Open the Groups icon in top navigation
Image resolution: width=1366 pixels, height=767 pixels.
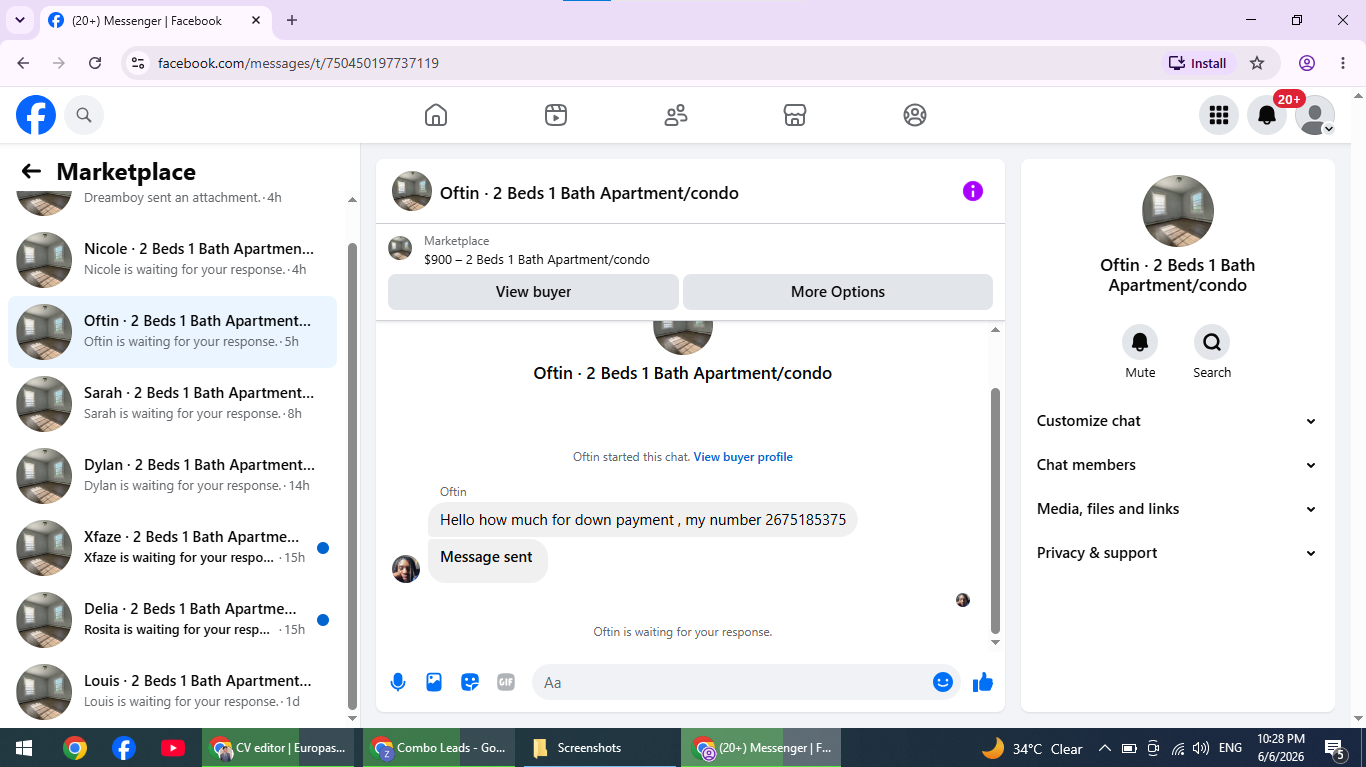[x=915, y=115]
